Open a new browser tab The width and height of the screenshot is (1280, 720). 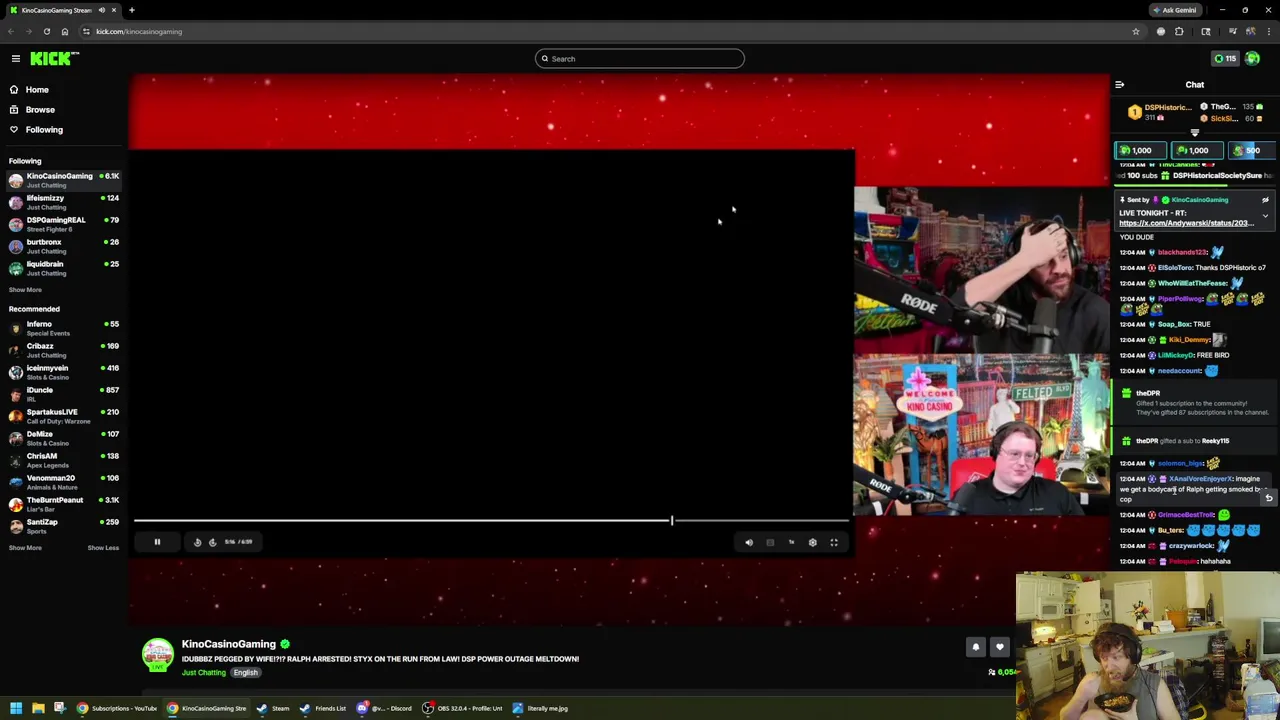click(x=131, y=10)
